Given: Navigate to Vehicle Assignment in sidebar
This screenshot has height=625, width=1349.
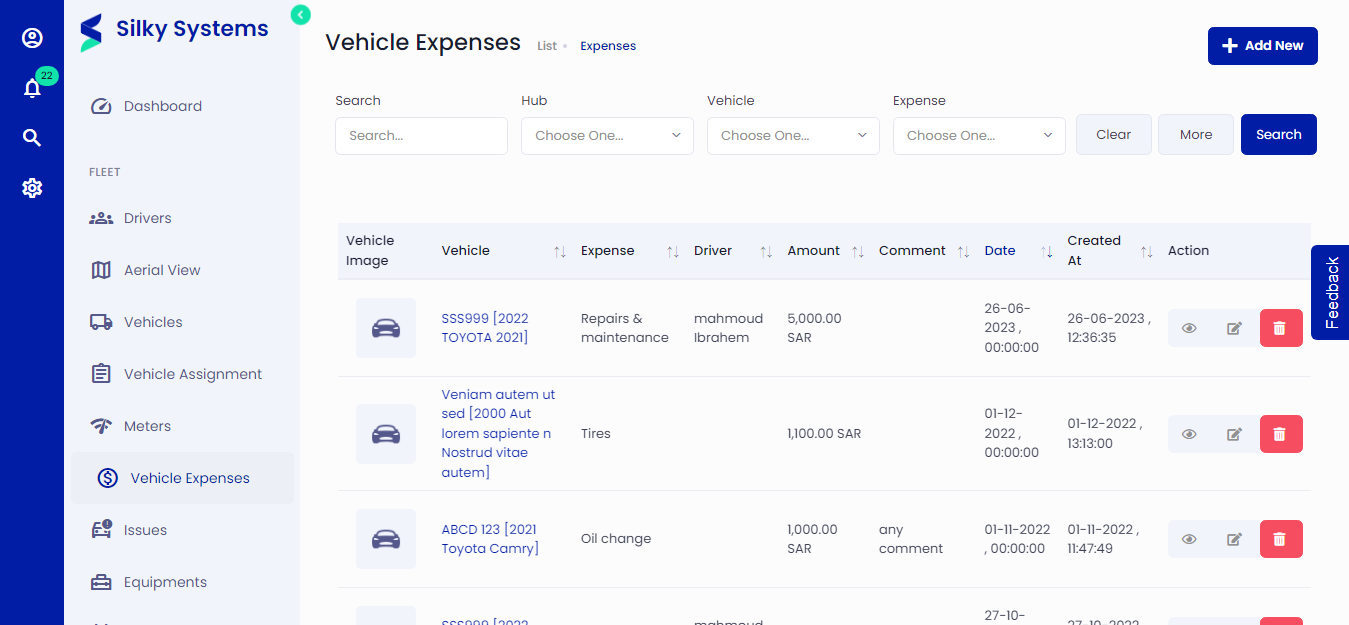Looking at the screenshot, I should point(191,373).
